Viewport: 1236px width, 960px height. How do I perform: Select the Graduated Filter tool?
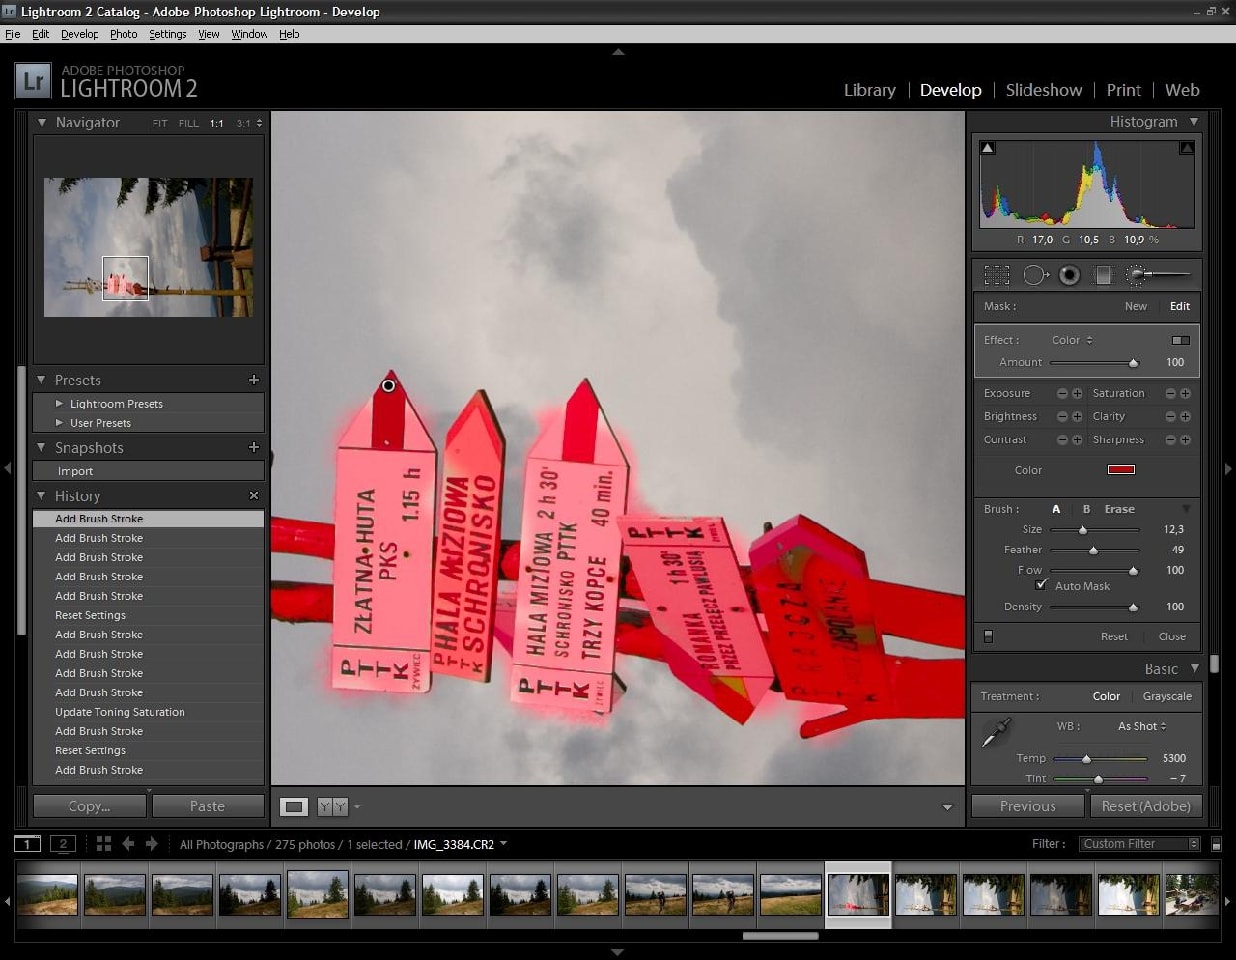pyautogui.click(x=1103, y=275)
